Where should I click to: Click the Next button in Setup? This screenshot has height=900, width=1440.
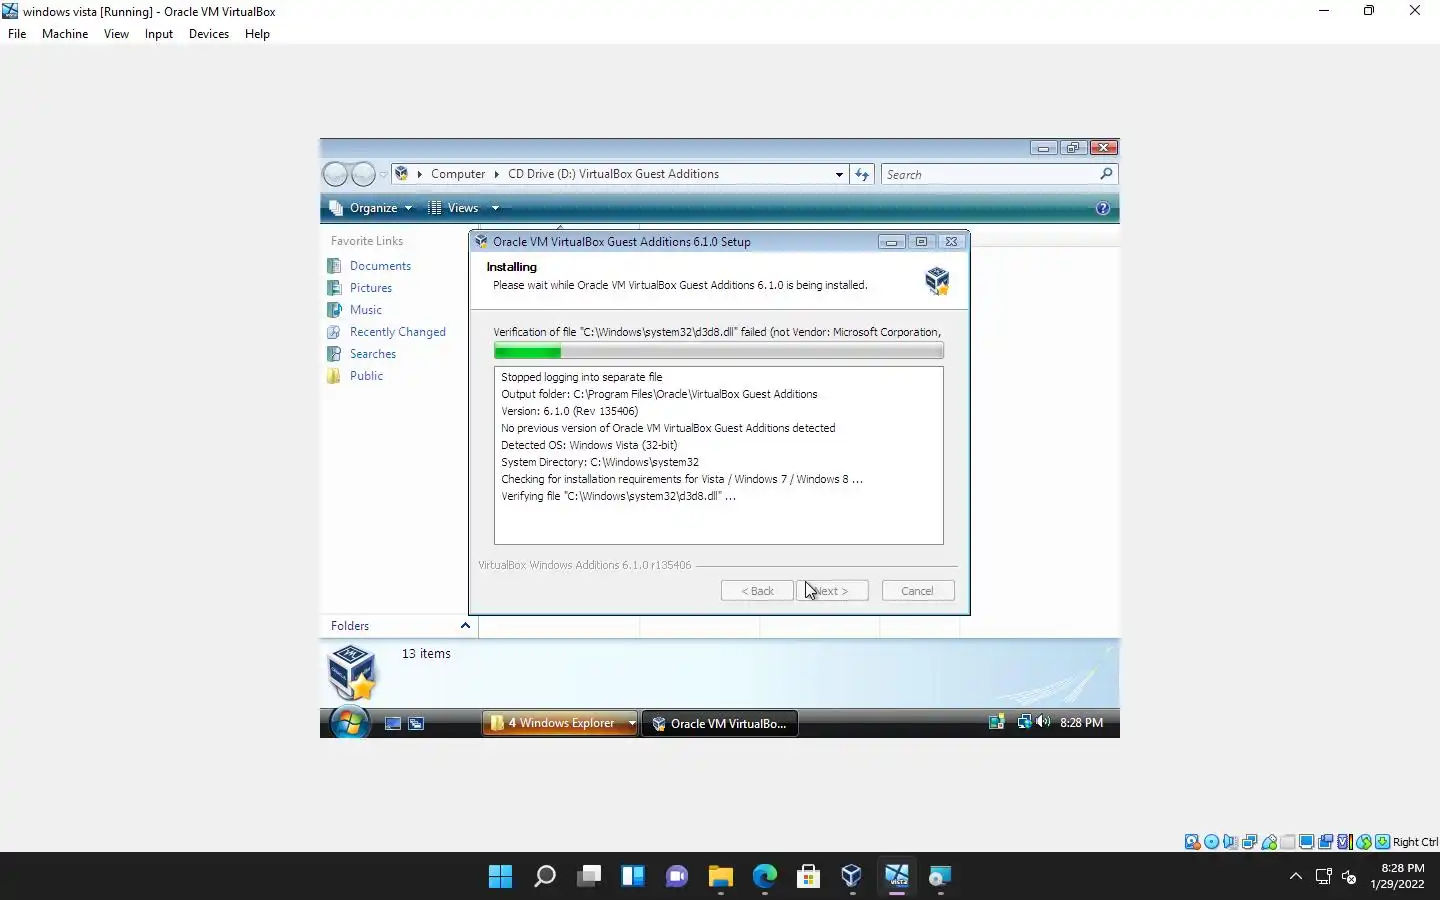pyautogui.click(x=832, y=591)
